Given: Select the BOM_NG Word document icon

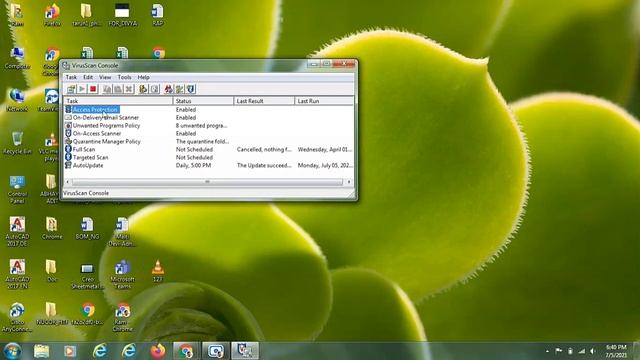Looking at the screenshot, I should (x=87, y=228).
